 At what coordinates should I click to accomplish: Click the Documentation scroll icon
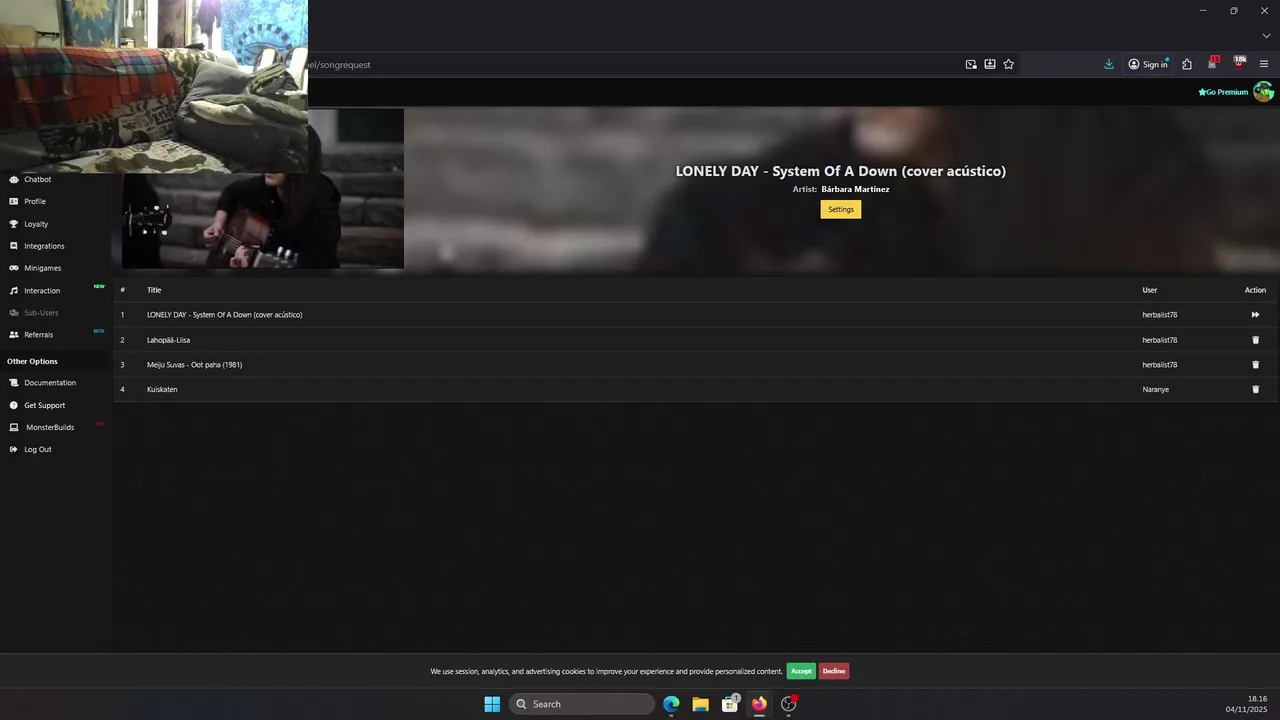click(14, 383)
